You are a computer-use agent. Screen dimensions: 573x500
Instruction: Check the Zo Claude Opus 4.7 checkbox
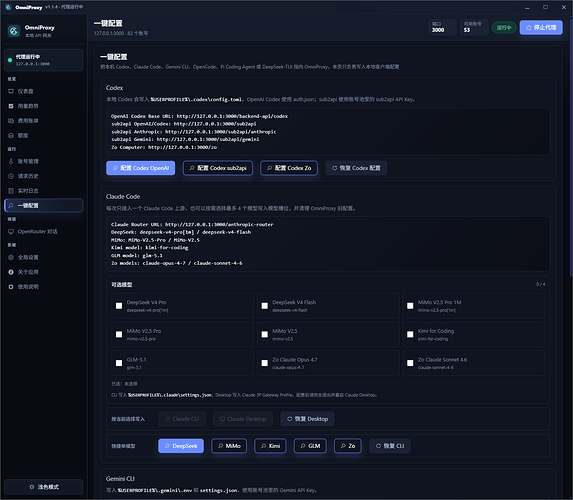(x=265, y=363)
